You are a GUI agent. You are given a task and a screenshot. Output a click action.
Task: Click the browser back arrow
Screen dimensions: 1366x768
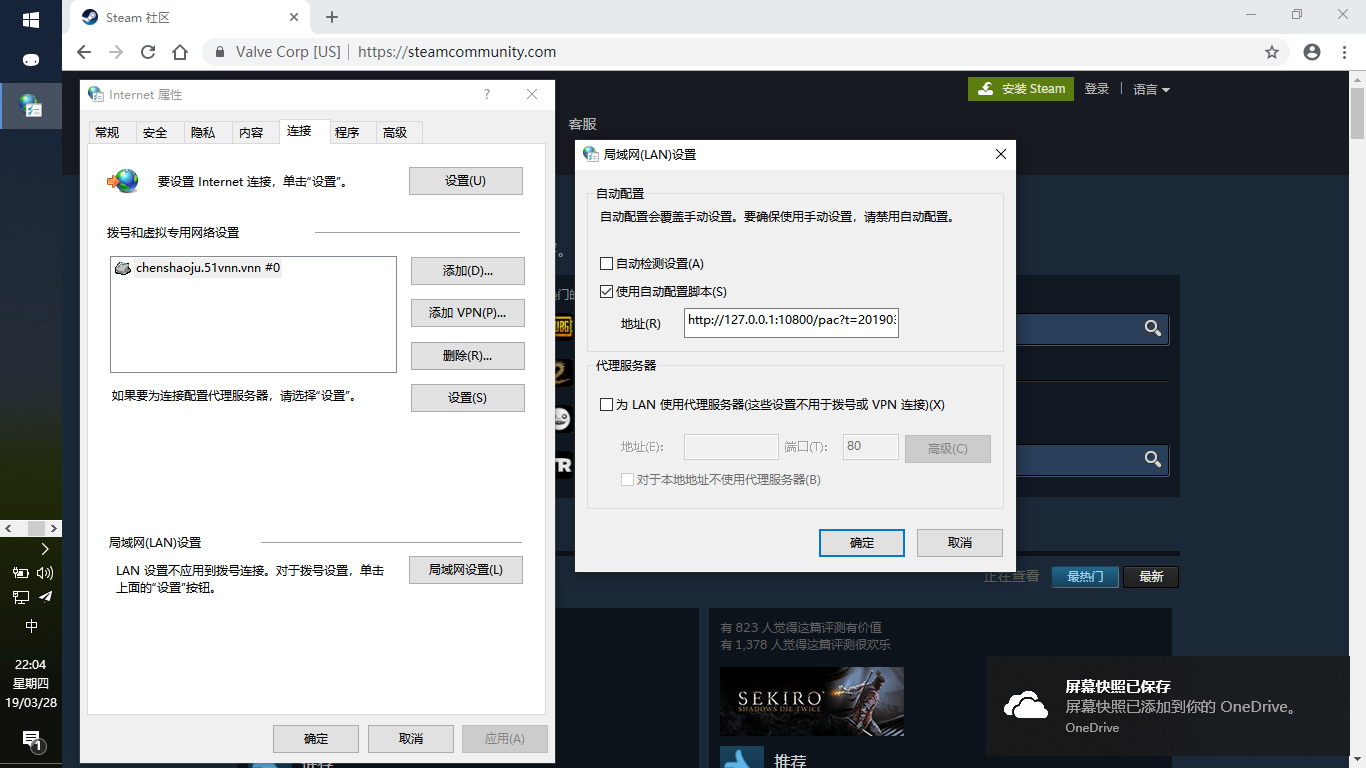click(x=83, y=51)
